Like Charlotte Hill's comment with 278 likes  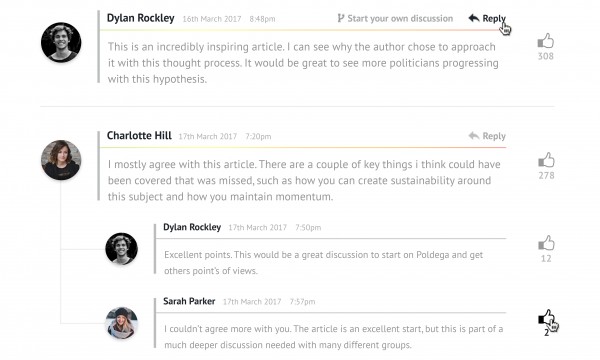coord(546,160)
